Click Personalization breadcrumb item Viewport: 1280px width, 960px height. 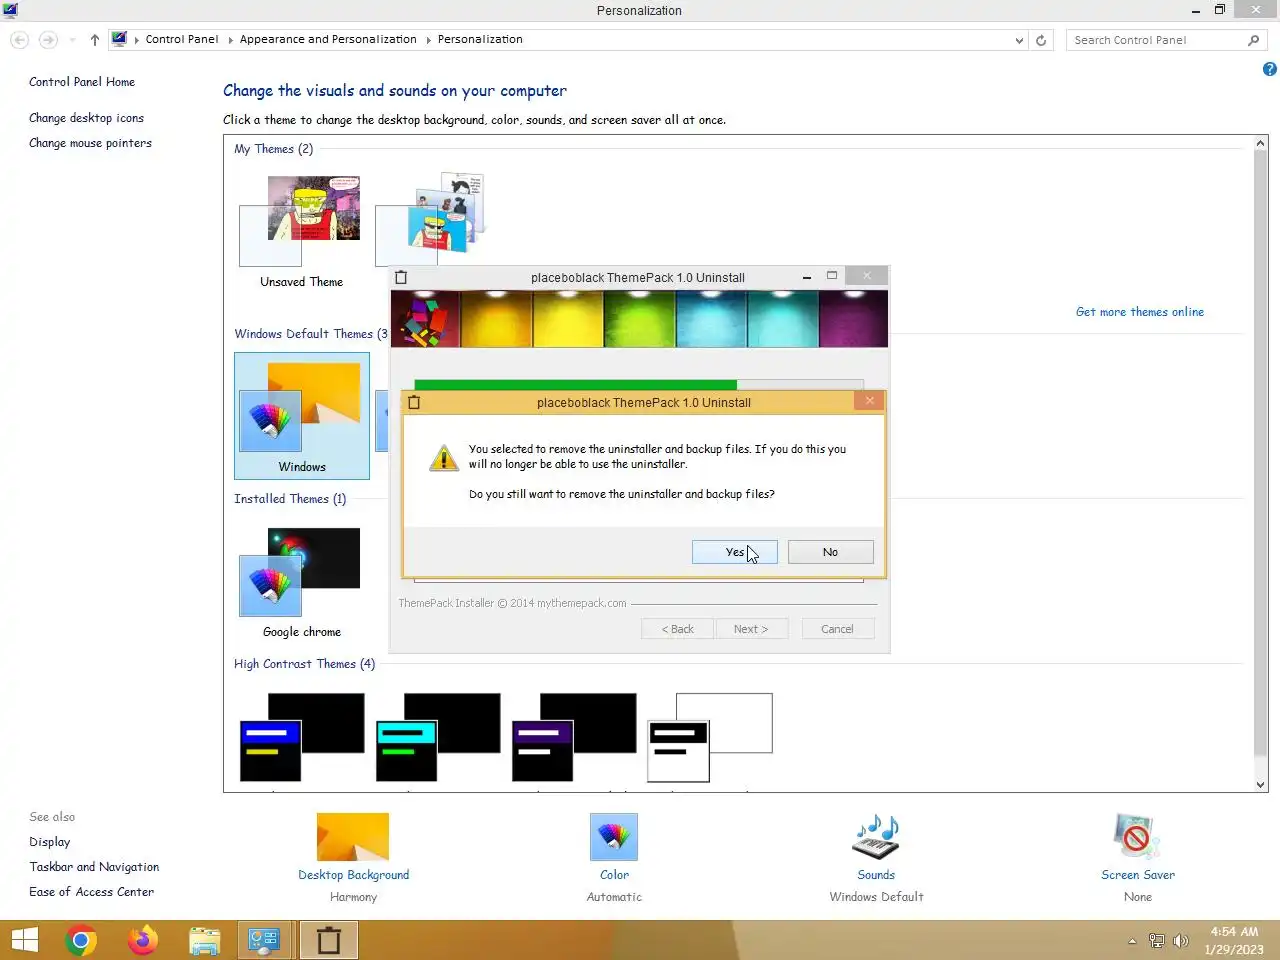click(x=480, y=40)
